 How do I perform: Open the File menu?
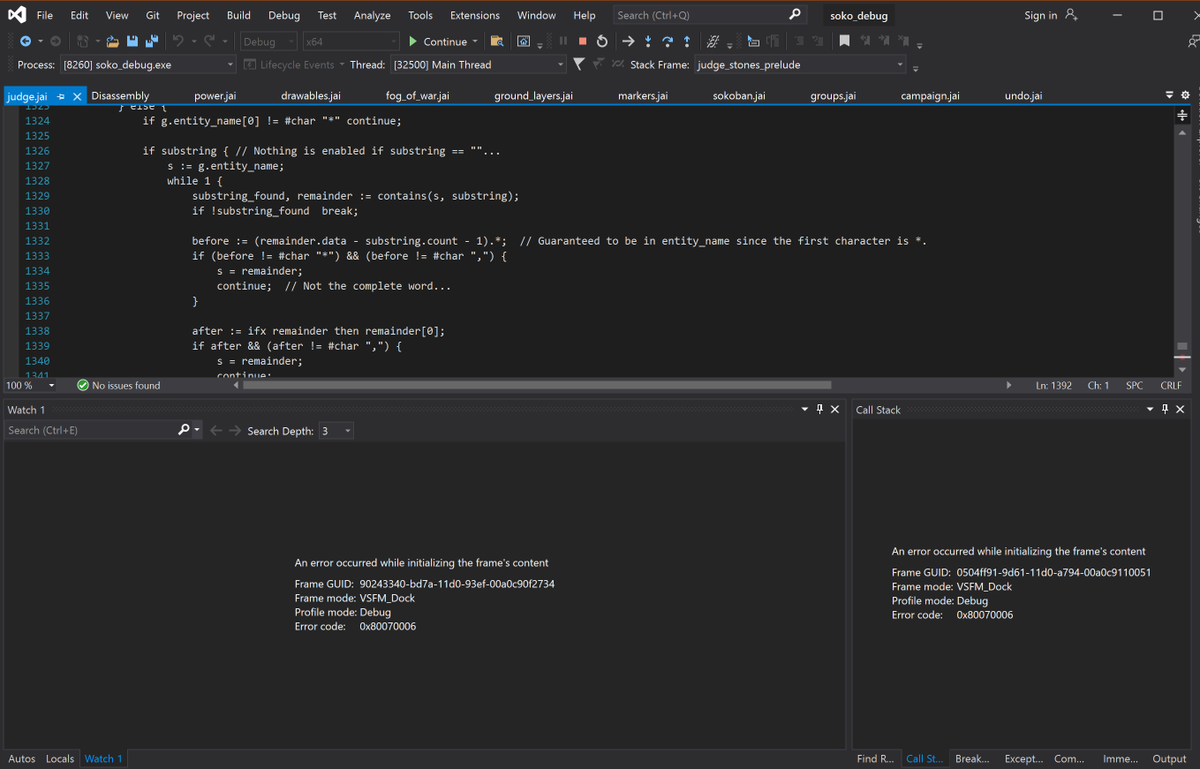pyautogui.click(x=45, y=15)
